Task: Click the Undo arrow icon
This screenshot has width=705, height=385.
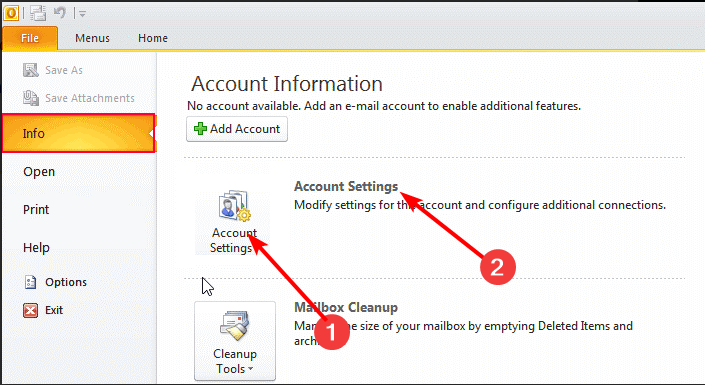Action: [x=60, y=13]
